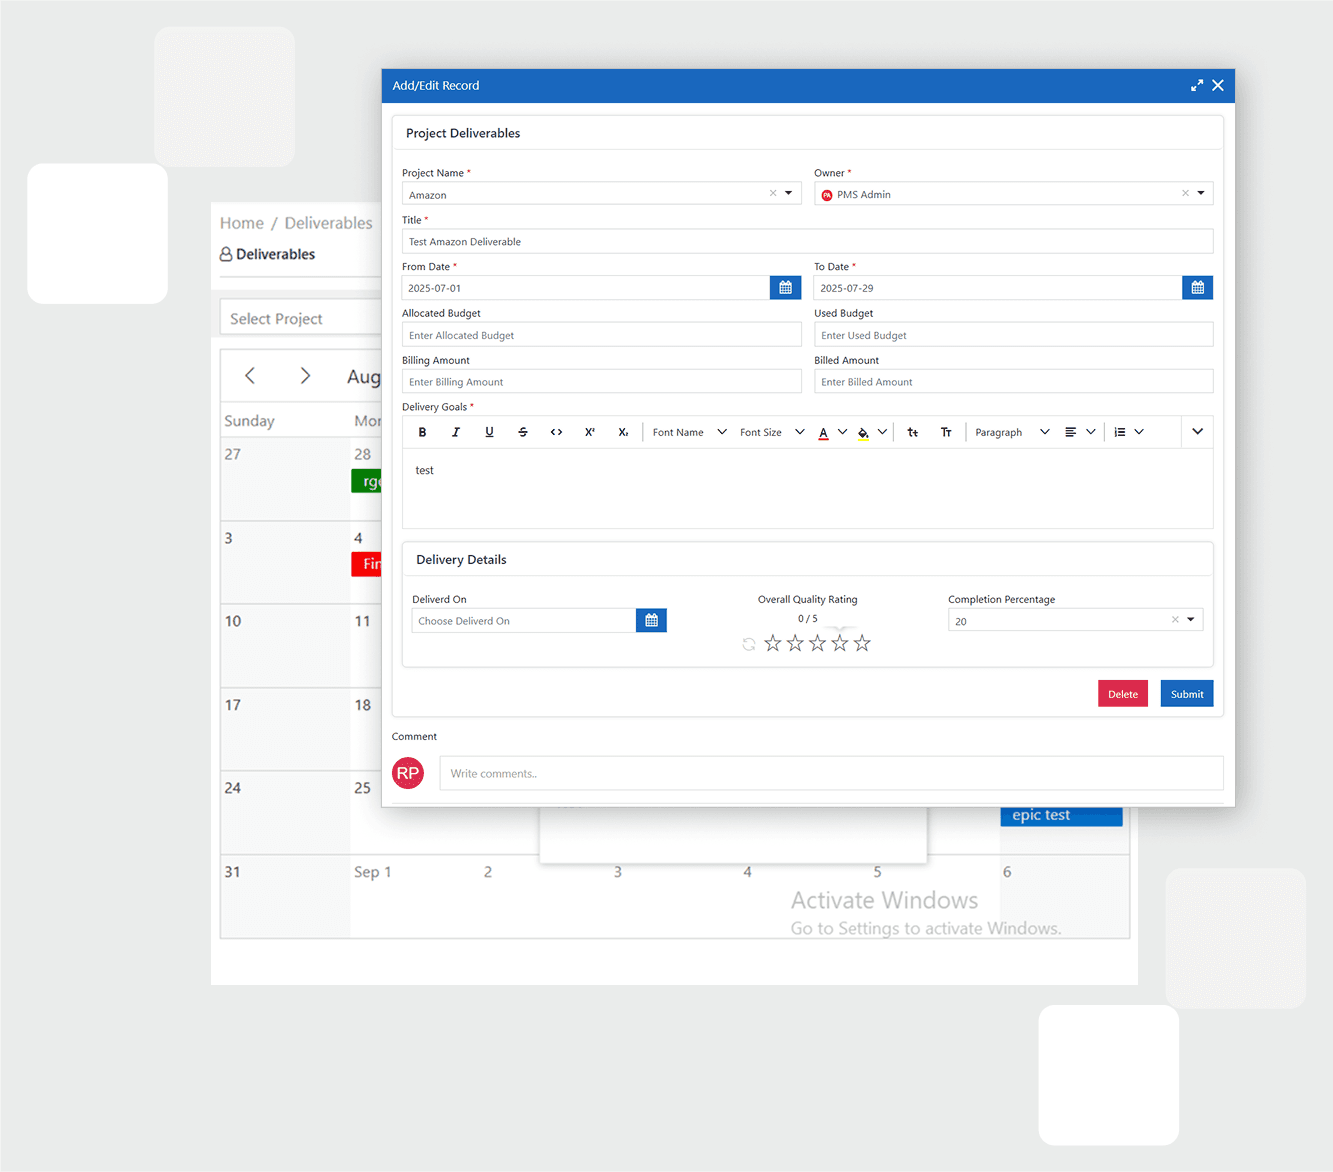Open the Font Name dropdown
The width and height of the screenshot is (1333, 1172).
tap(689, 432)
